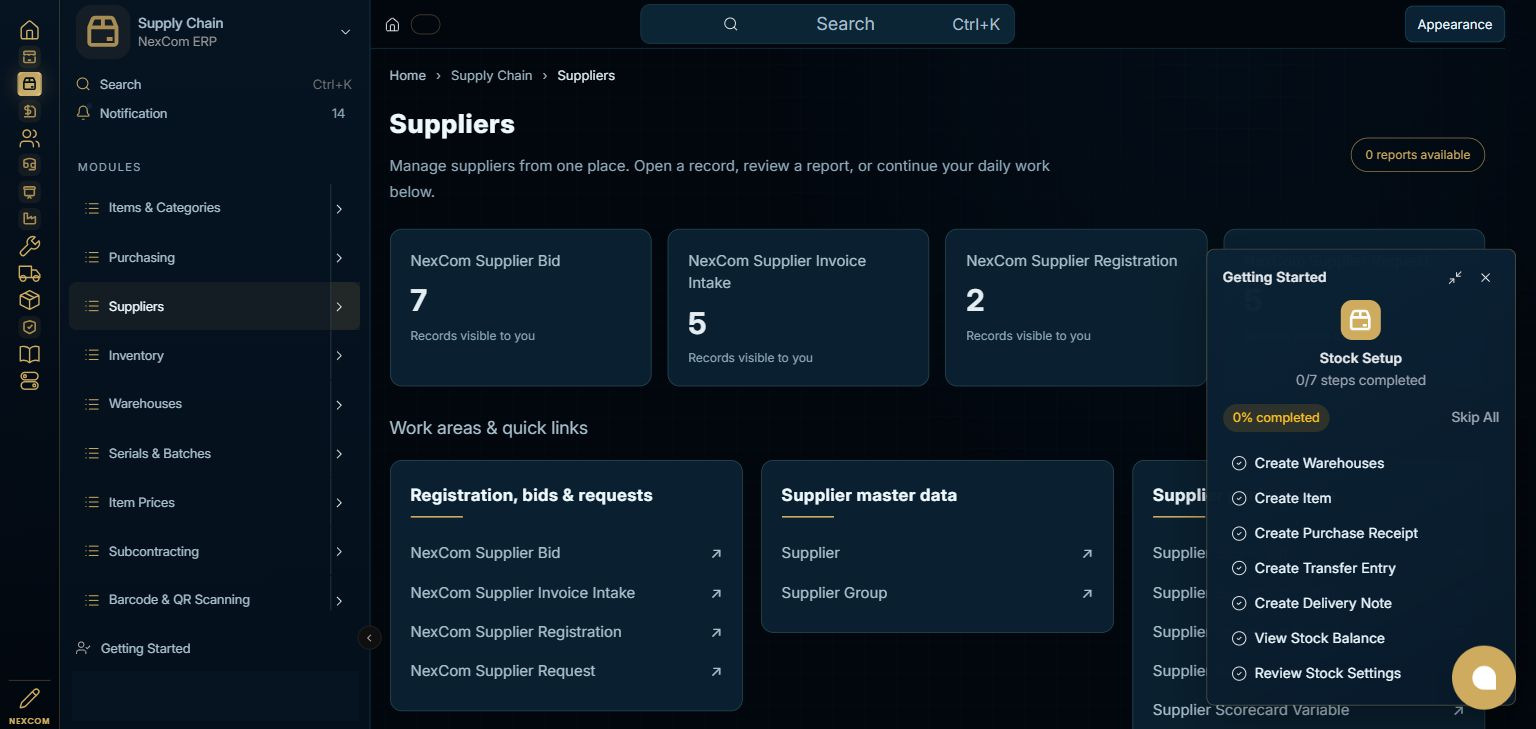Go to the Home breadcrumb

[x=407, y=76]
